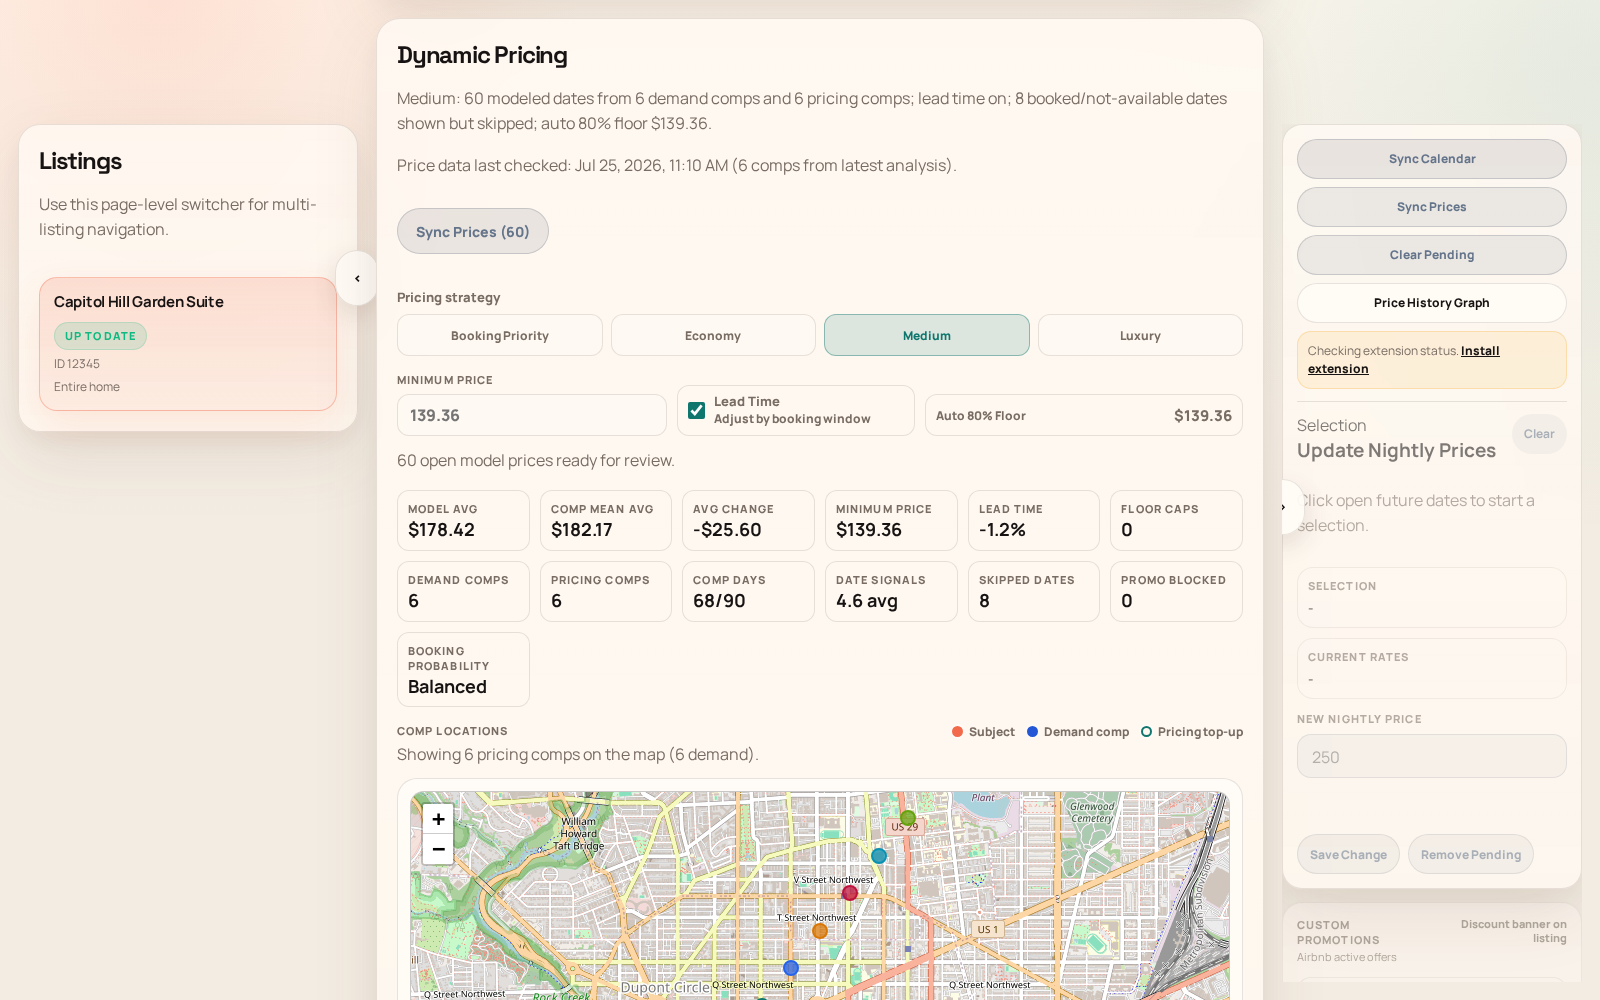Click the green map marker near US 29
1600x1000 pixels.
[908, 818]
